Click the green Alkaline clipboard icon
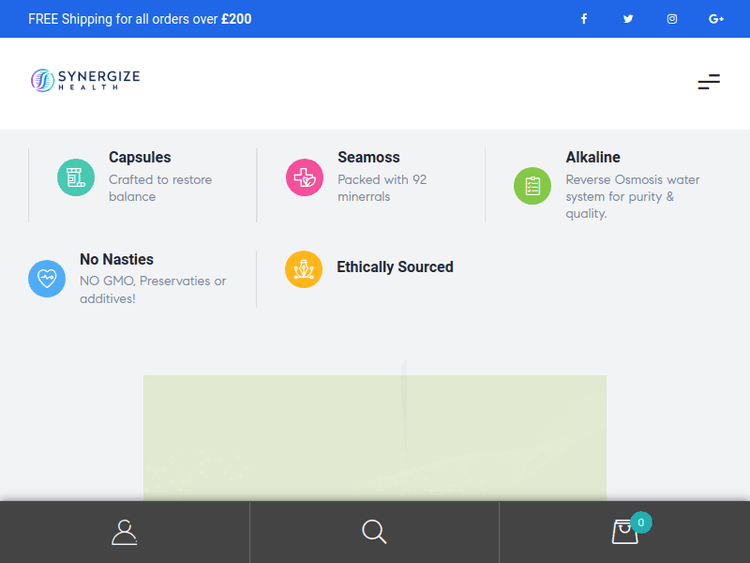Viewport: 750px width, 563px height. [532, 186]
